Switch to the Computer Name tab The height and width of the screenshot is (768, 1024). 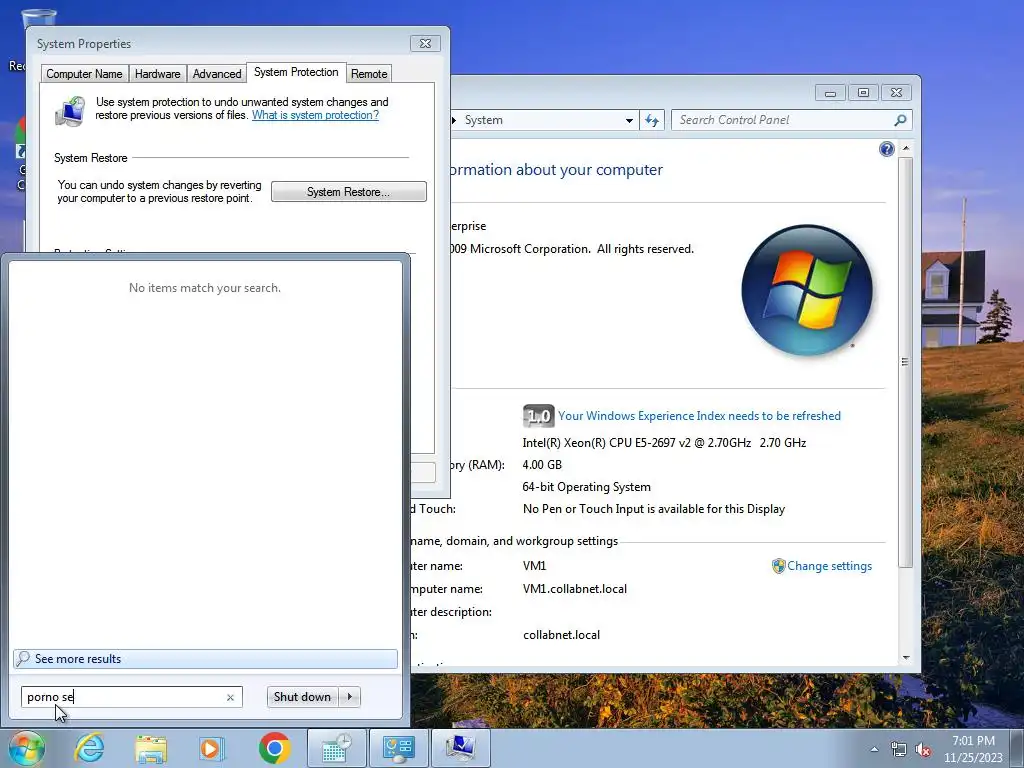point(84,74)
